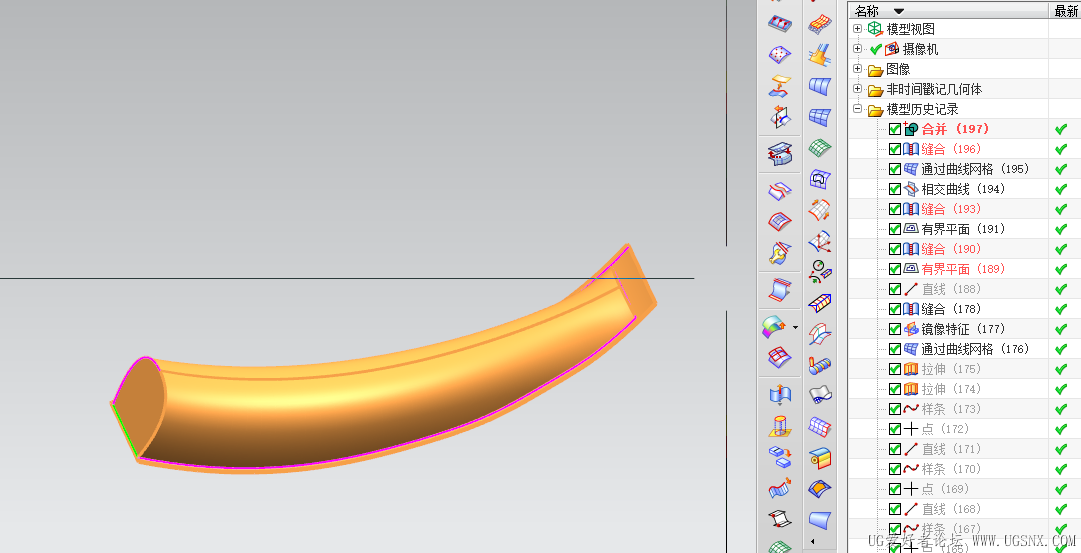Image resolution: width=1081 pixels, height=553 pixels.
Task: Expand the 模型视图 node
Action: coord(858,29)
